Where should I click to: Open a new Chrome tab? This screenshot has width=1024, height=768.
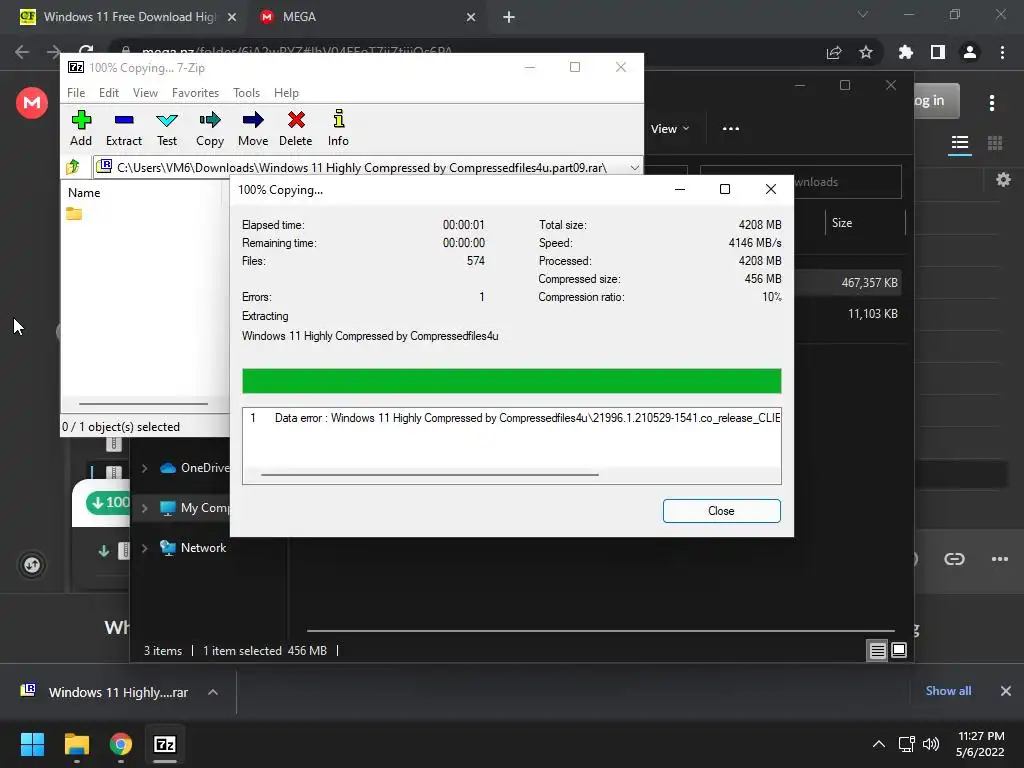coord(509,17)
